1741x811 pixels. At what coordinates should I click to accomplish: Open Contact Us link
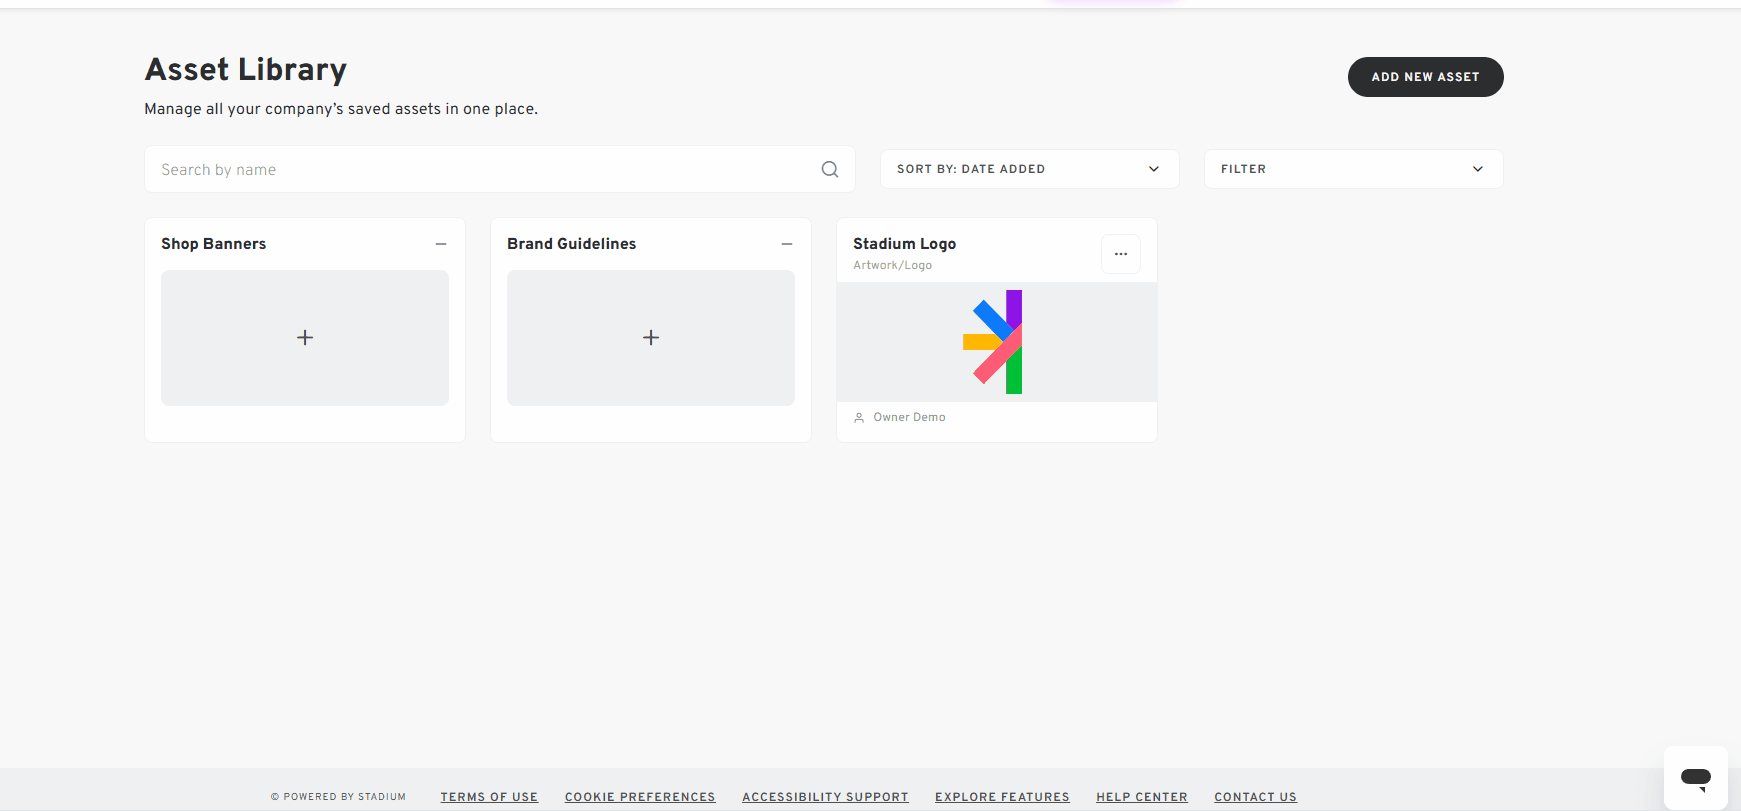tap(1255, 797)
